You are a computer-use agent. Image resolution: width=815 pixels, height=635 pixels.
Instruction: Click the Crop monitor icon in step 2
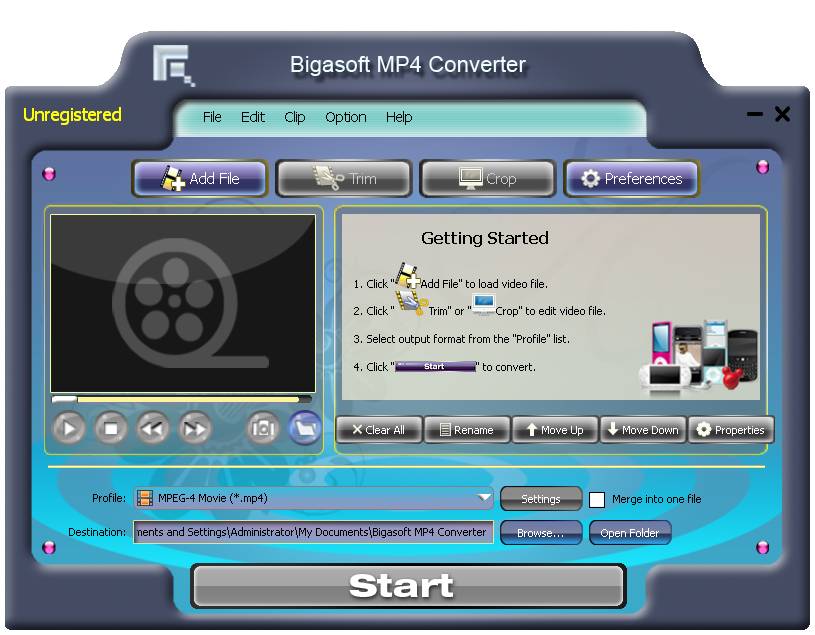(483, 305)
